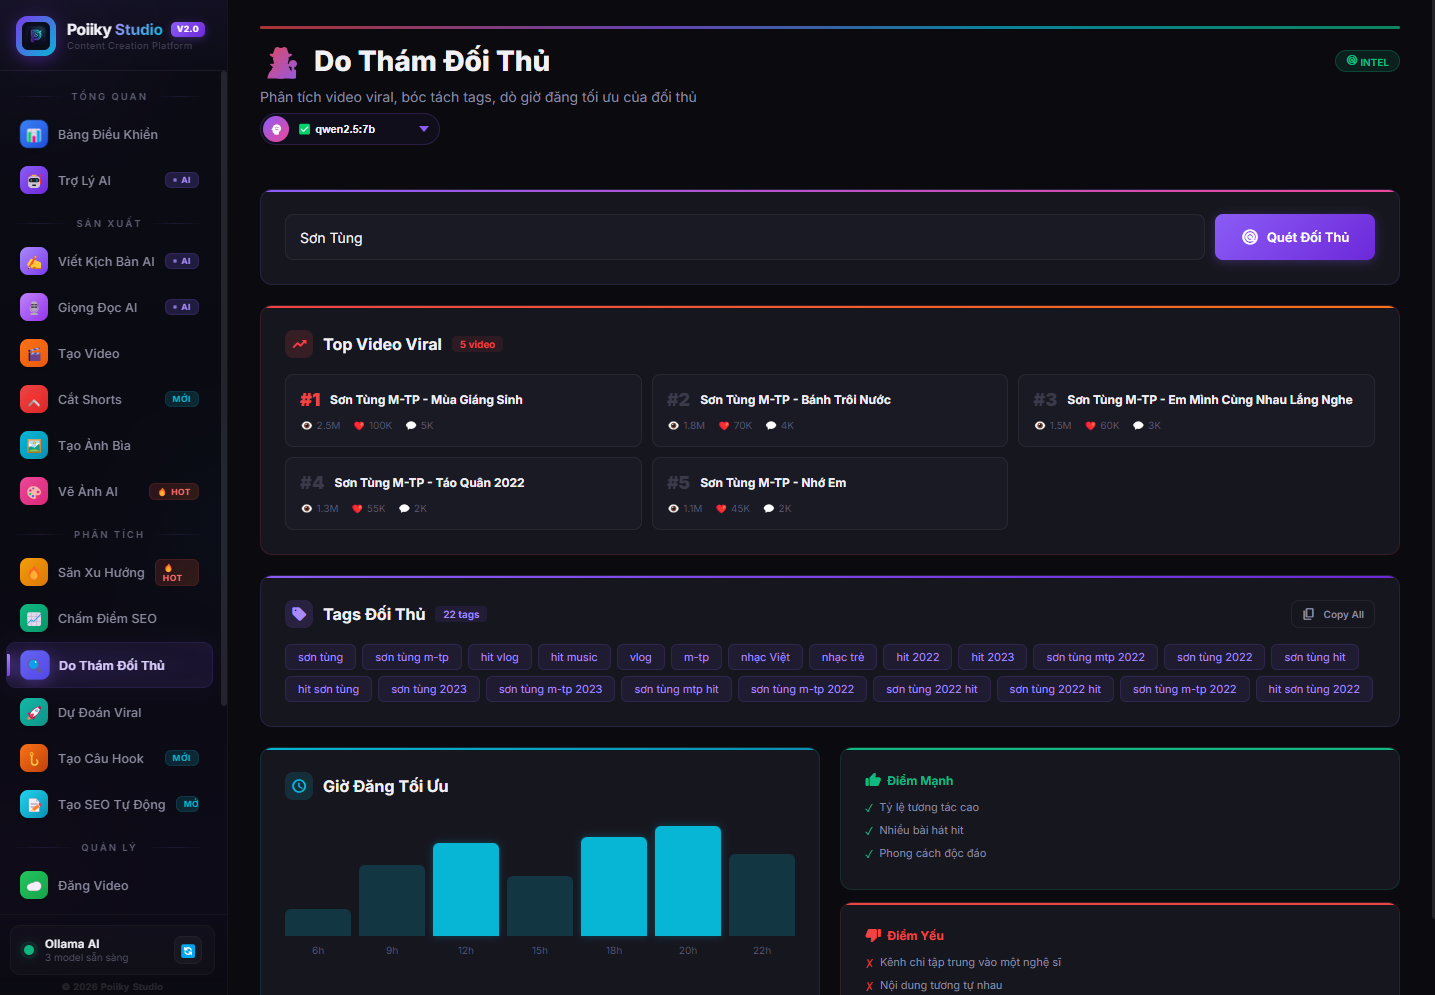1435x995 pixels.
Task: Open Vẽ Ảnh AI palette icon
Action: 34,491
